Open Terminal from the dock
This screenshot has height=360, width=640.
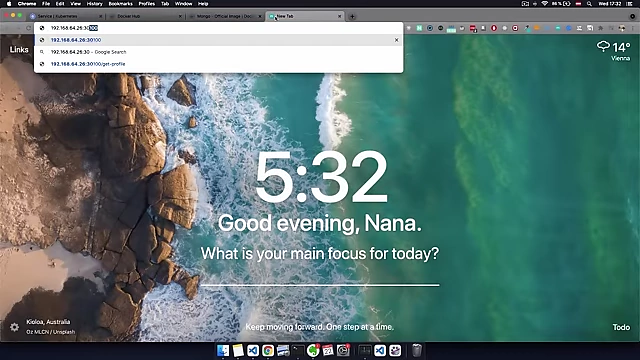[298, 350]
